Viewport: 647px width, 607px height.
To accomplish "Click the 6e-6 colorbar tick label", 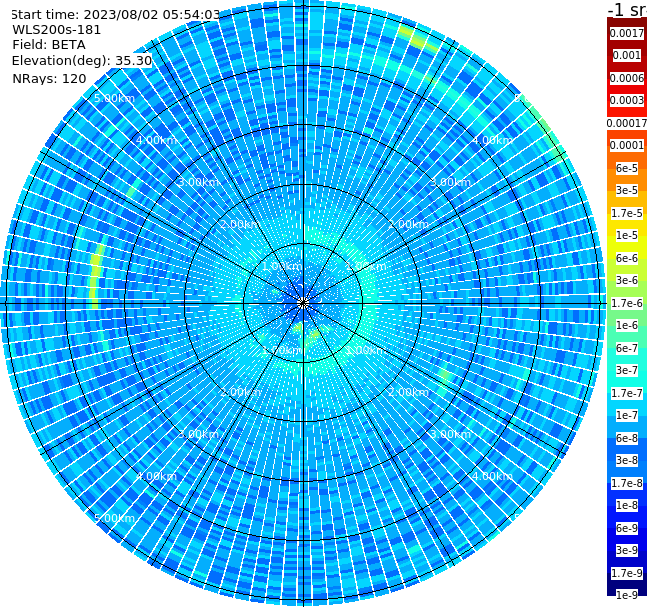I will coord(627,258).
